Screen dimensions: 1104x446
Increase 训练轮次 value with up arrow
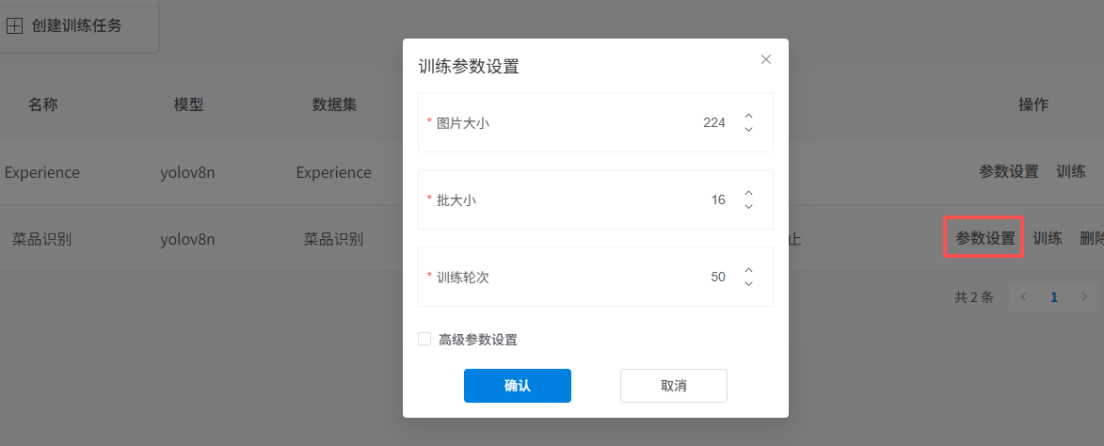click(748, 270)
